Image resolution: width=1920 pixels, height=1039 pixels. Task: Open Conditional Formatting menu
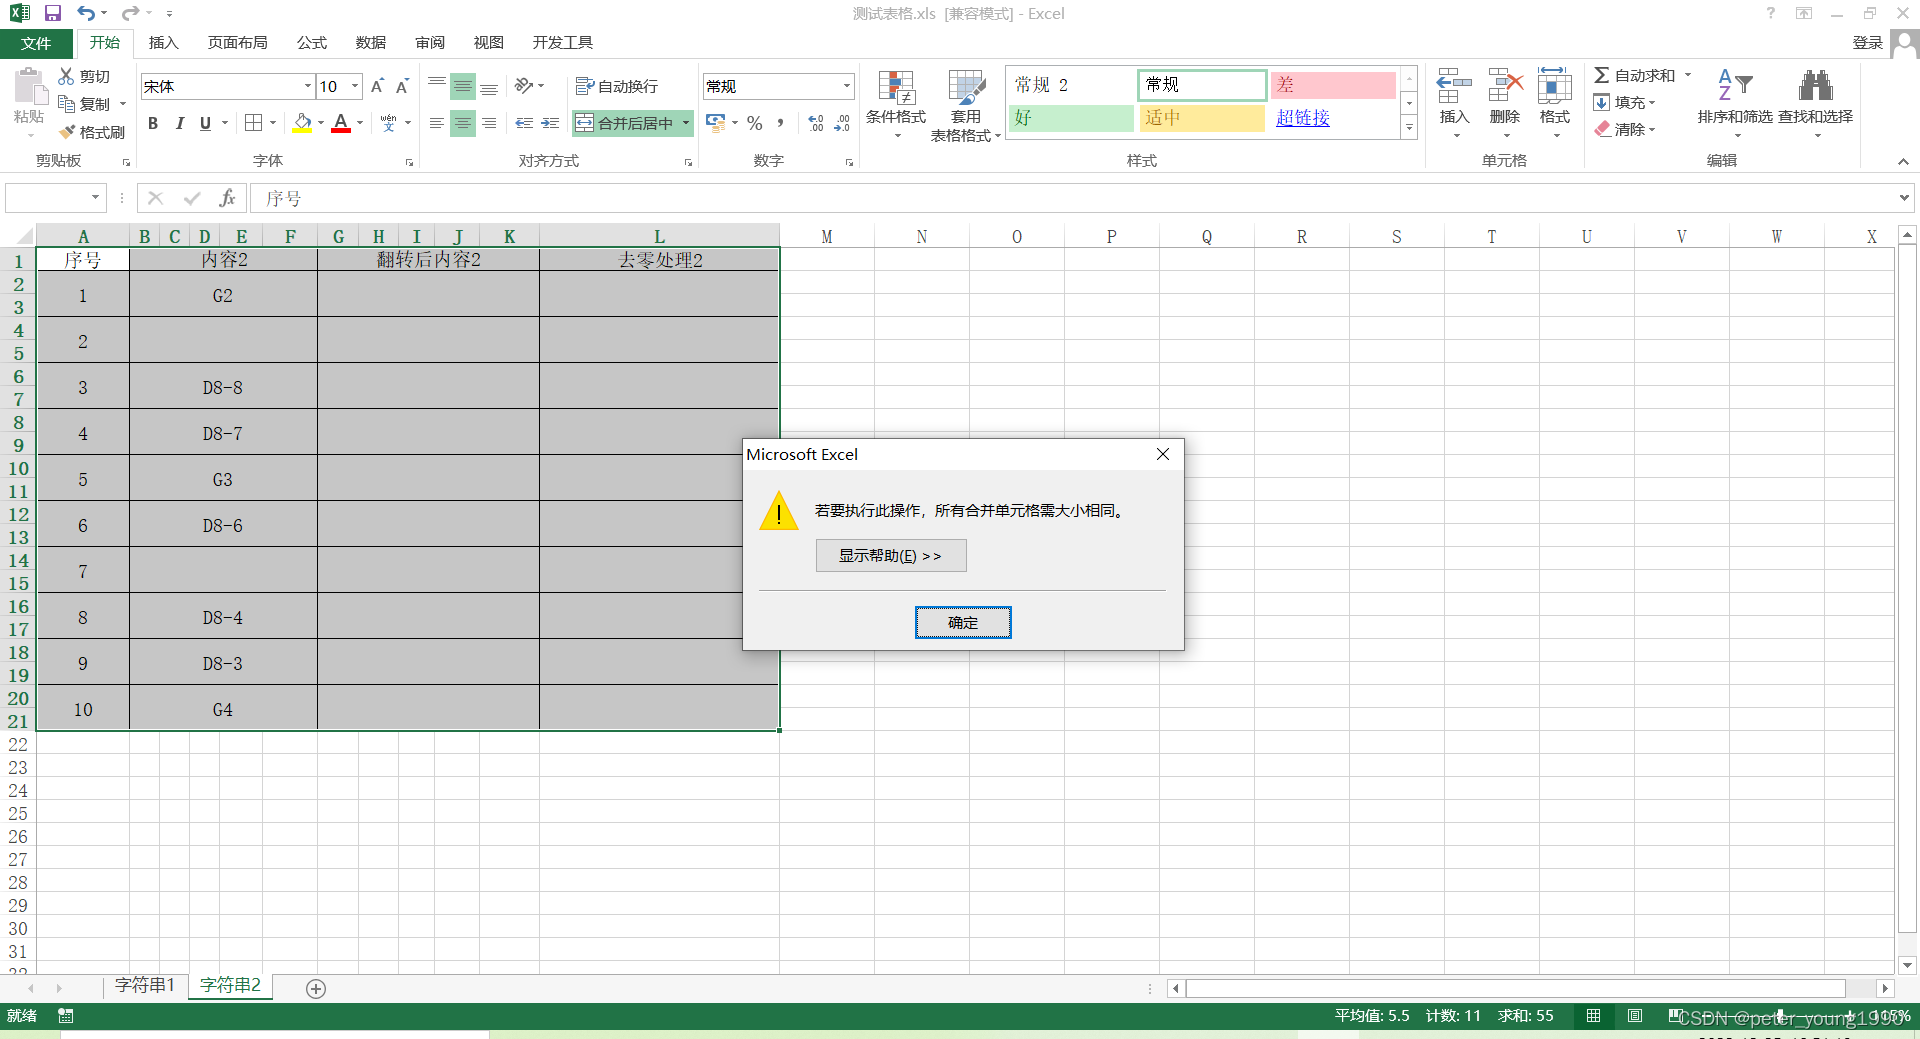click(896, 104)
